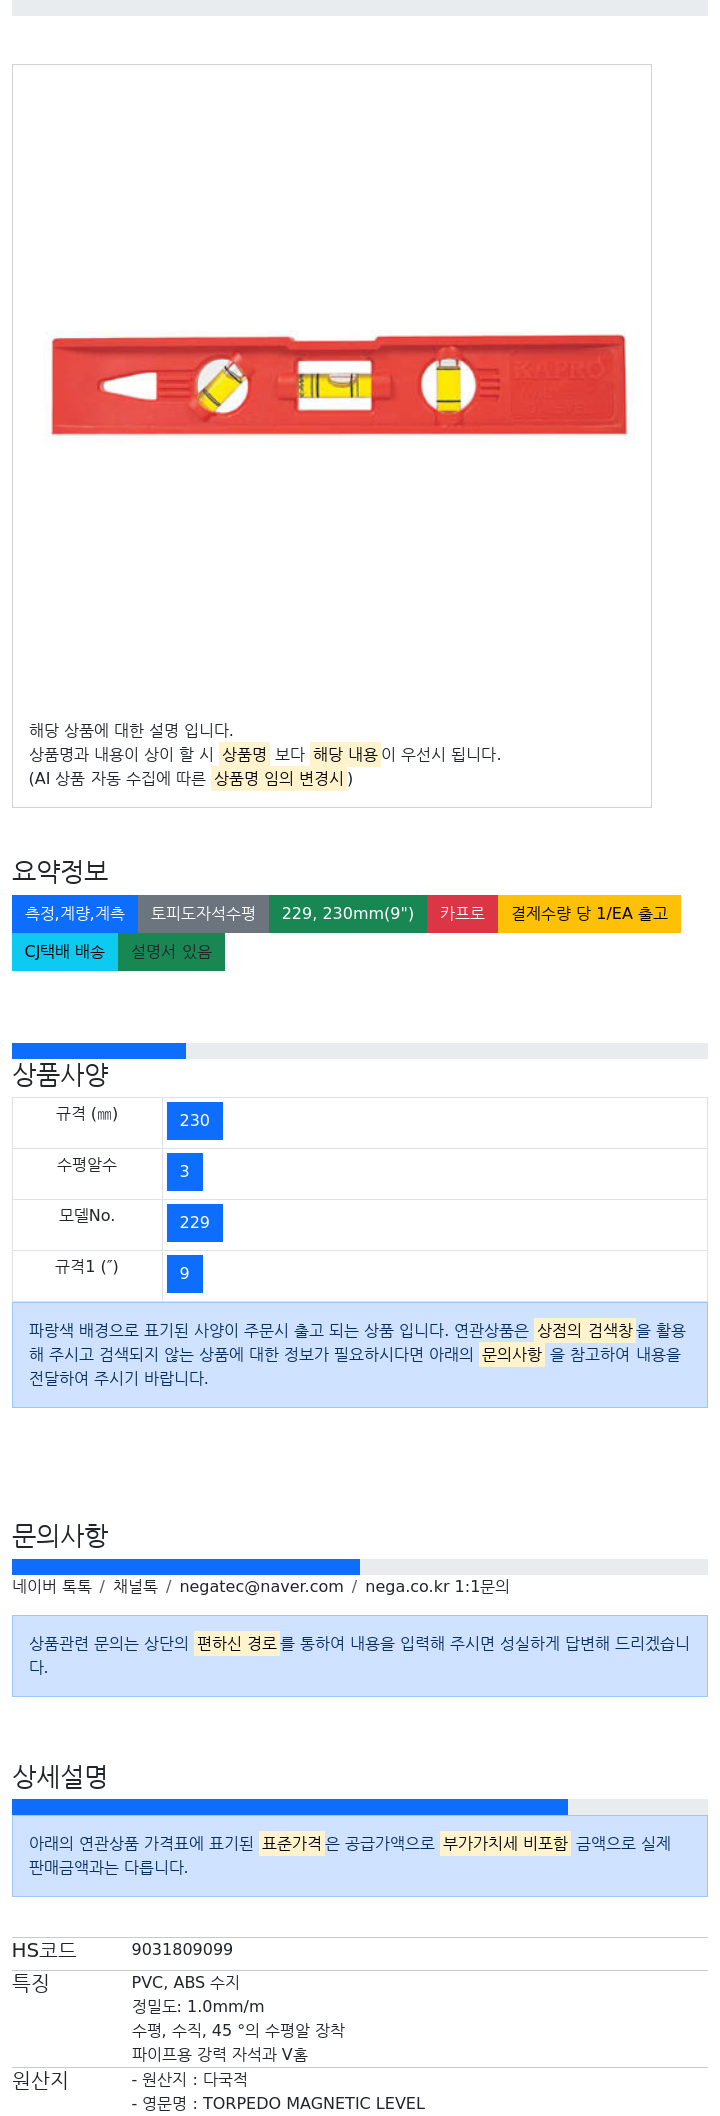Select the 측정,계량,계측 category tag
The height and width of the screenshot is (2116, 720).
[75, 914]
